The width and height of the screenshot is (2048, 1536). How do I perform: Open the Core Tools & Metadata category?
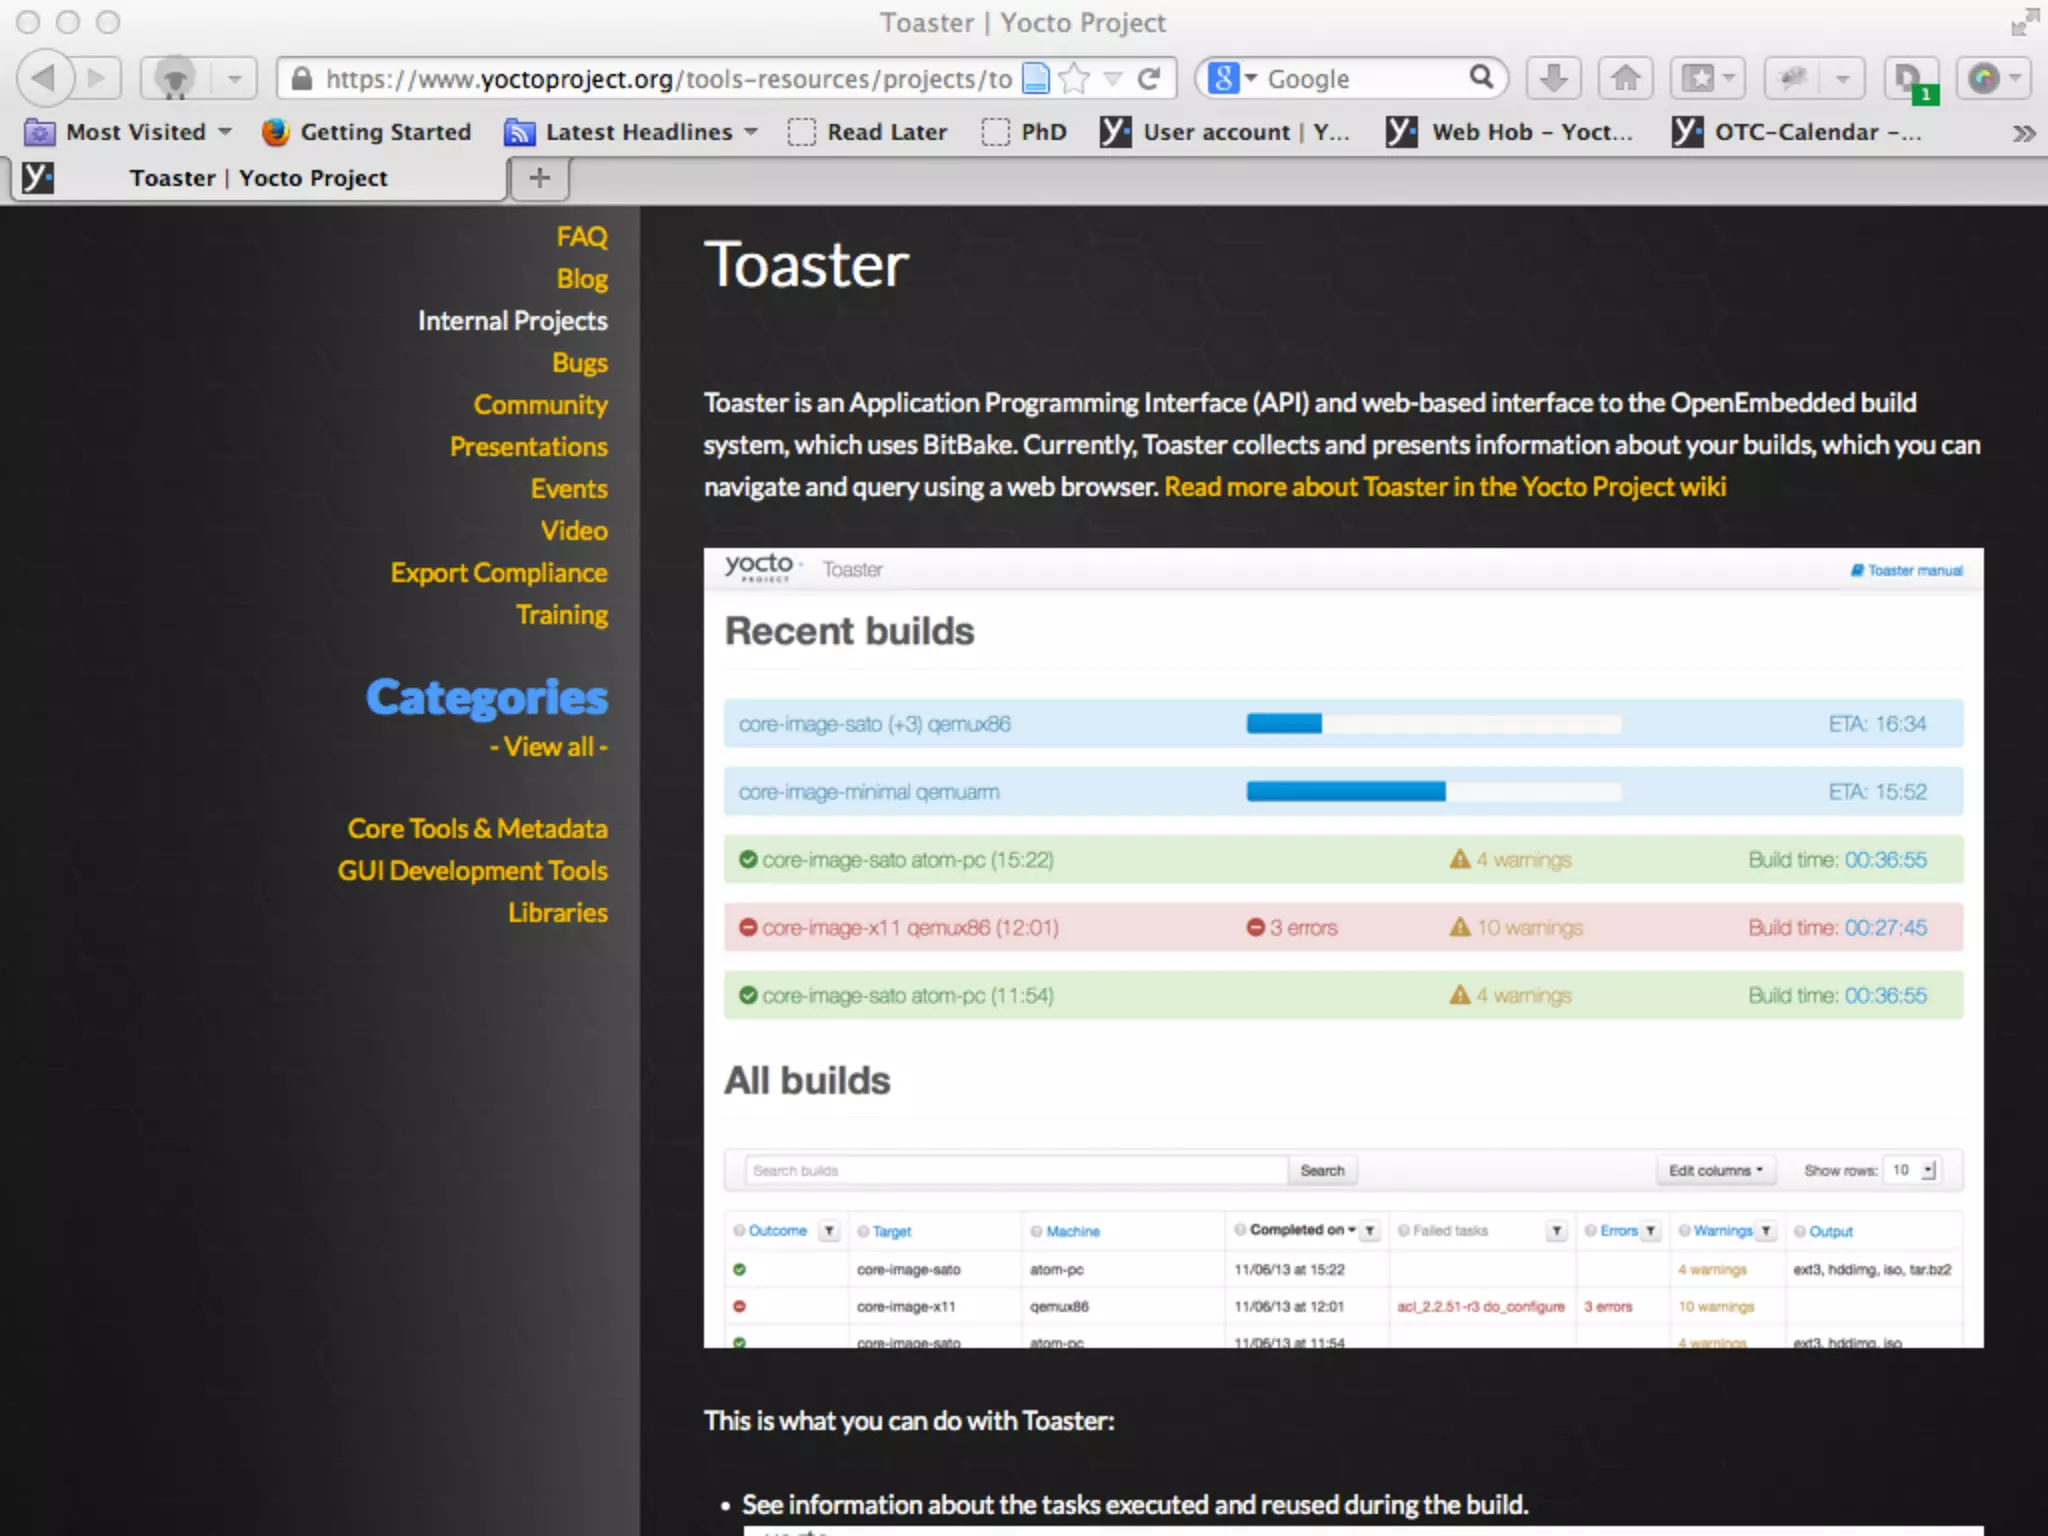(x=477, y=829)
